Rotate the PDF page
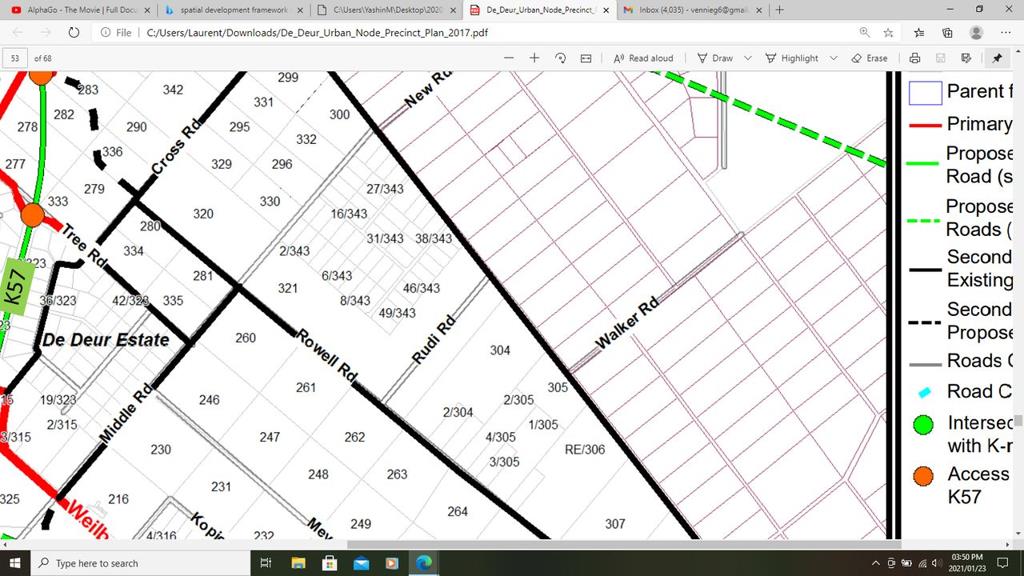The image size is (1024, 576). tap(560, 58)
